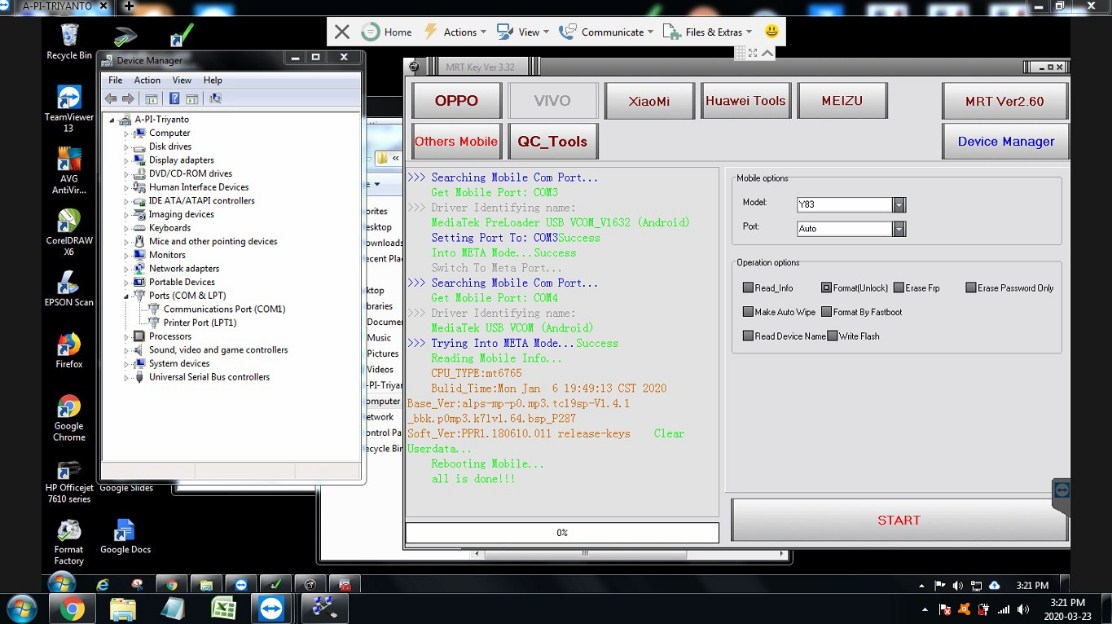Click the MEIZU brand button
This screenshot has height=624, width=1112.
(842, 101)
